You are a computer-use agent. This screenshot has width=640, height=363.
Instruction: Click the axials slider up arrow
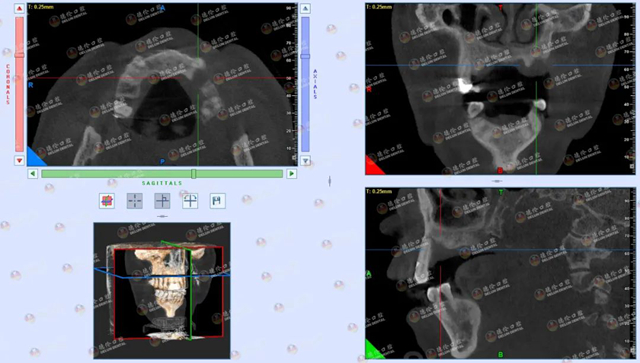(x=305, y=9)
